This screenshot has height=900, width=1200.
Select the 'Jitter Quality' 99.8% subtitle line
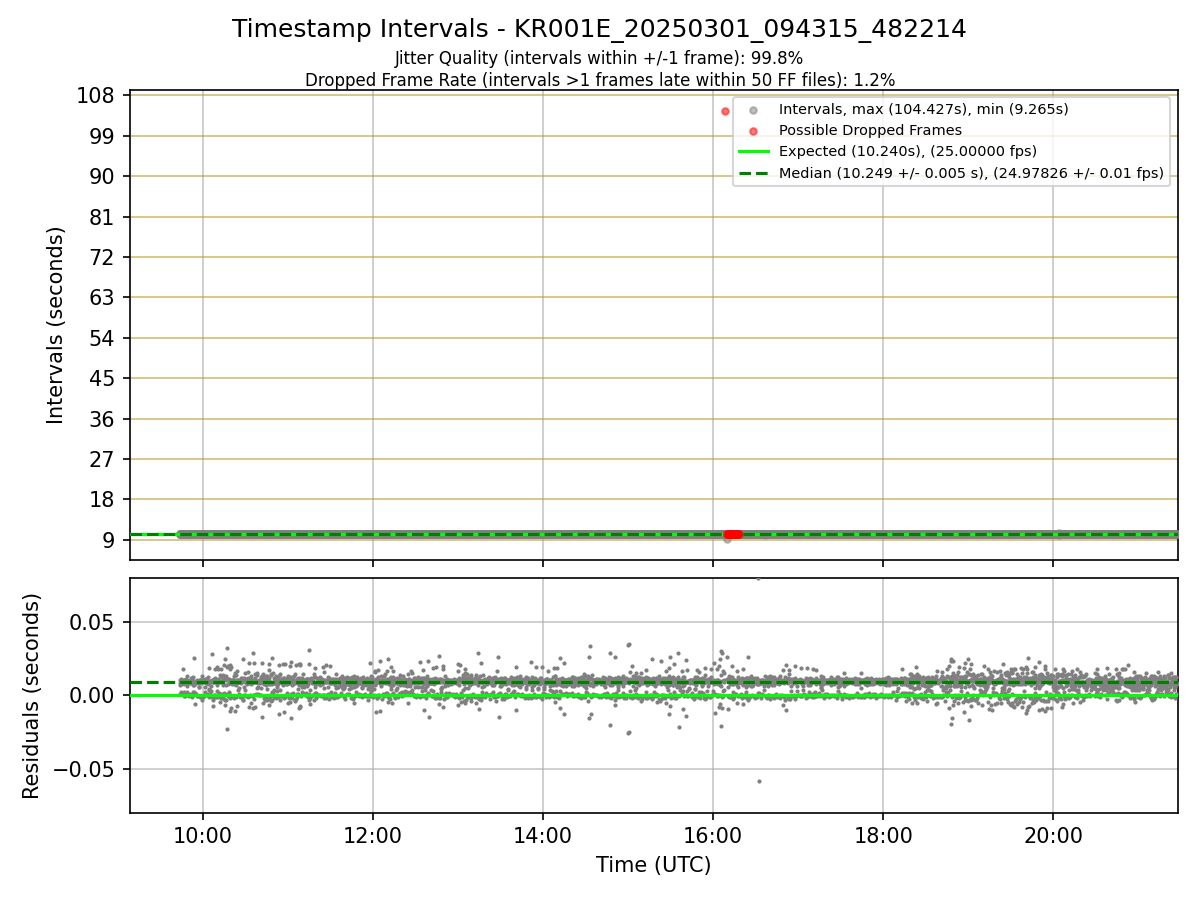[x=599, y=59]
